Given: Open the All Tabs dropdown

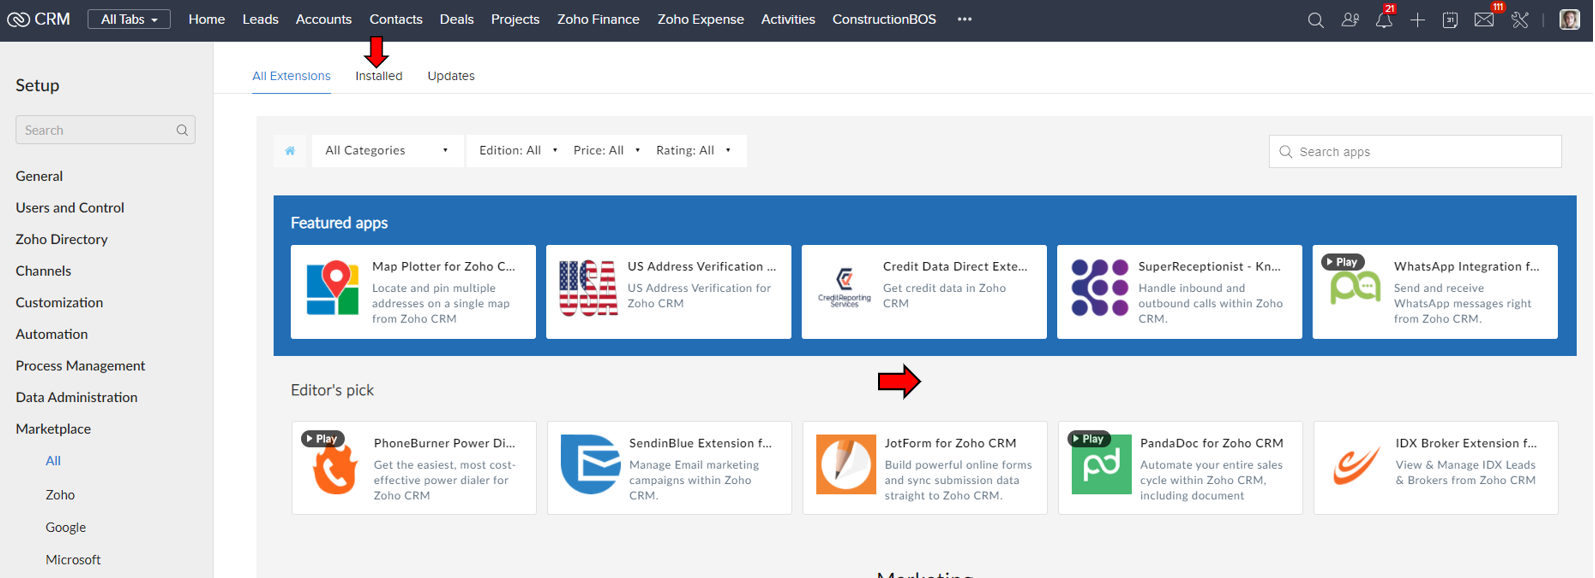Looking at the screenshot, I should click(129, 19).
